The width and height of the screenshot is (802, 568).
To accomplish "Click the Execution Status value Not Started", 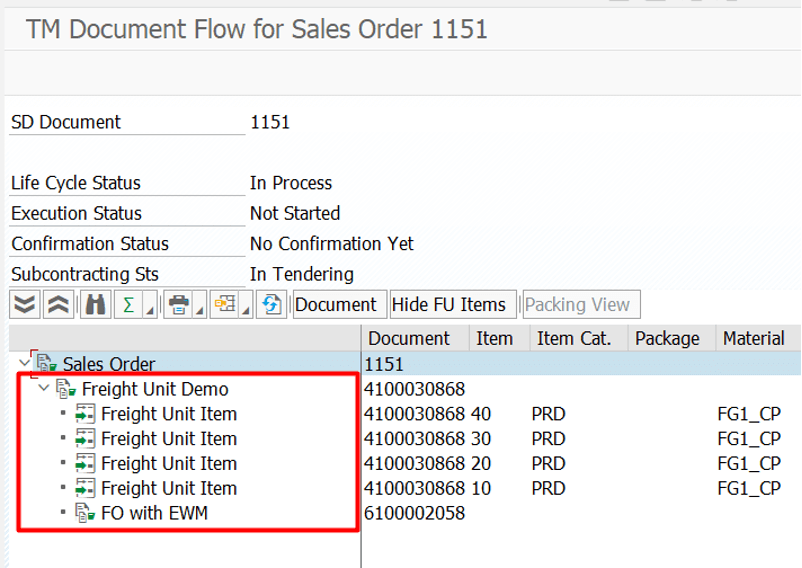I will 295,213.
